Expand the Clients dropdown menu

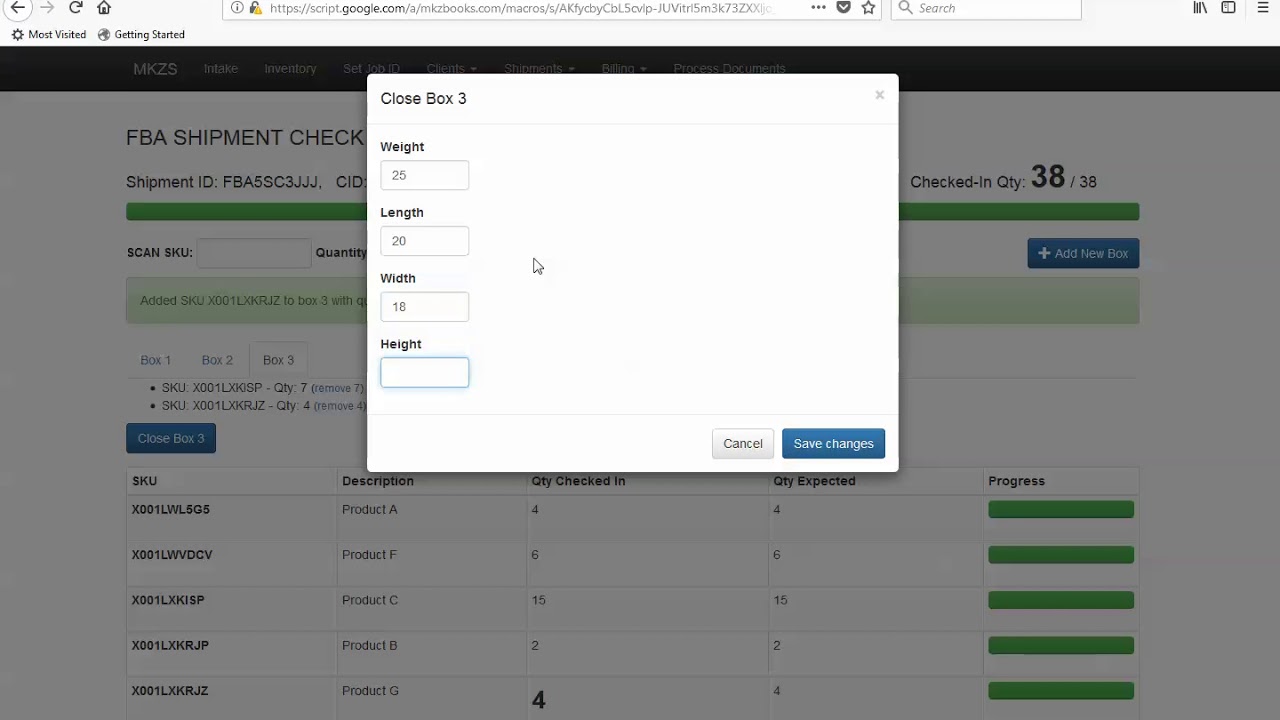pyautogui.click(x=451, y=69)
